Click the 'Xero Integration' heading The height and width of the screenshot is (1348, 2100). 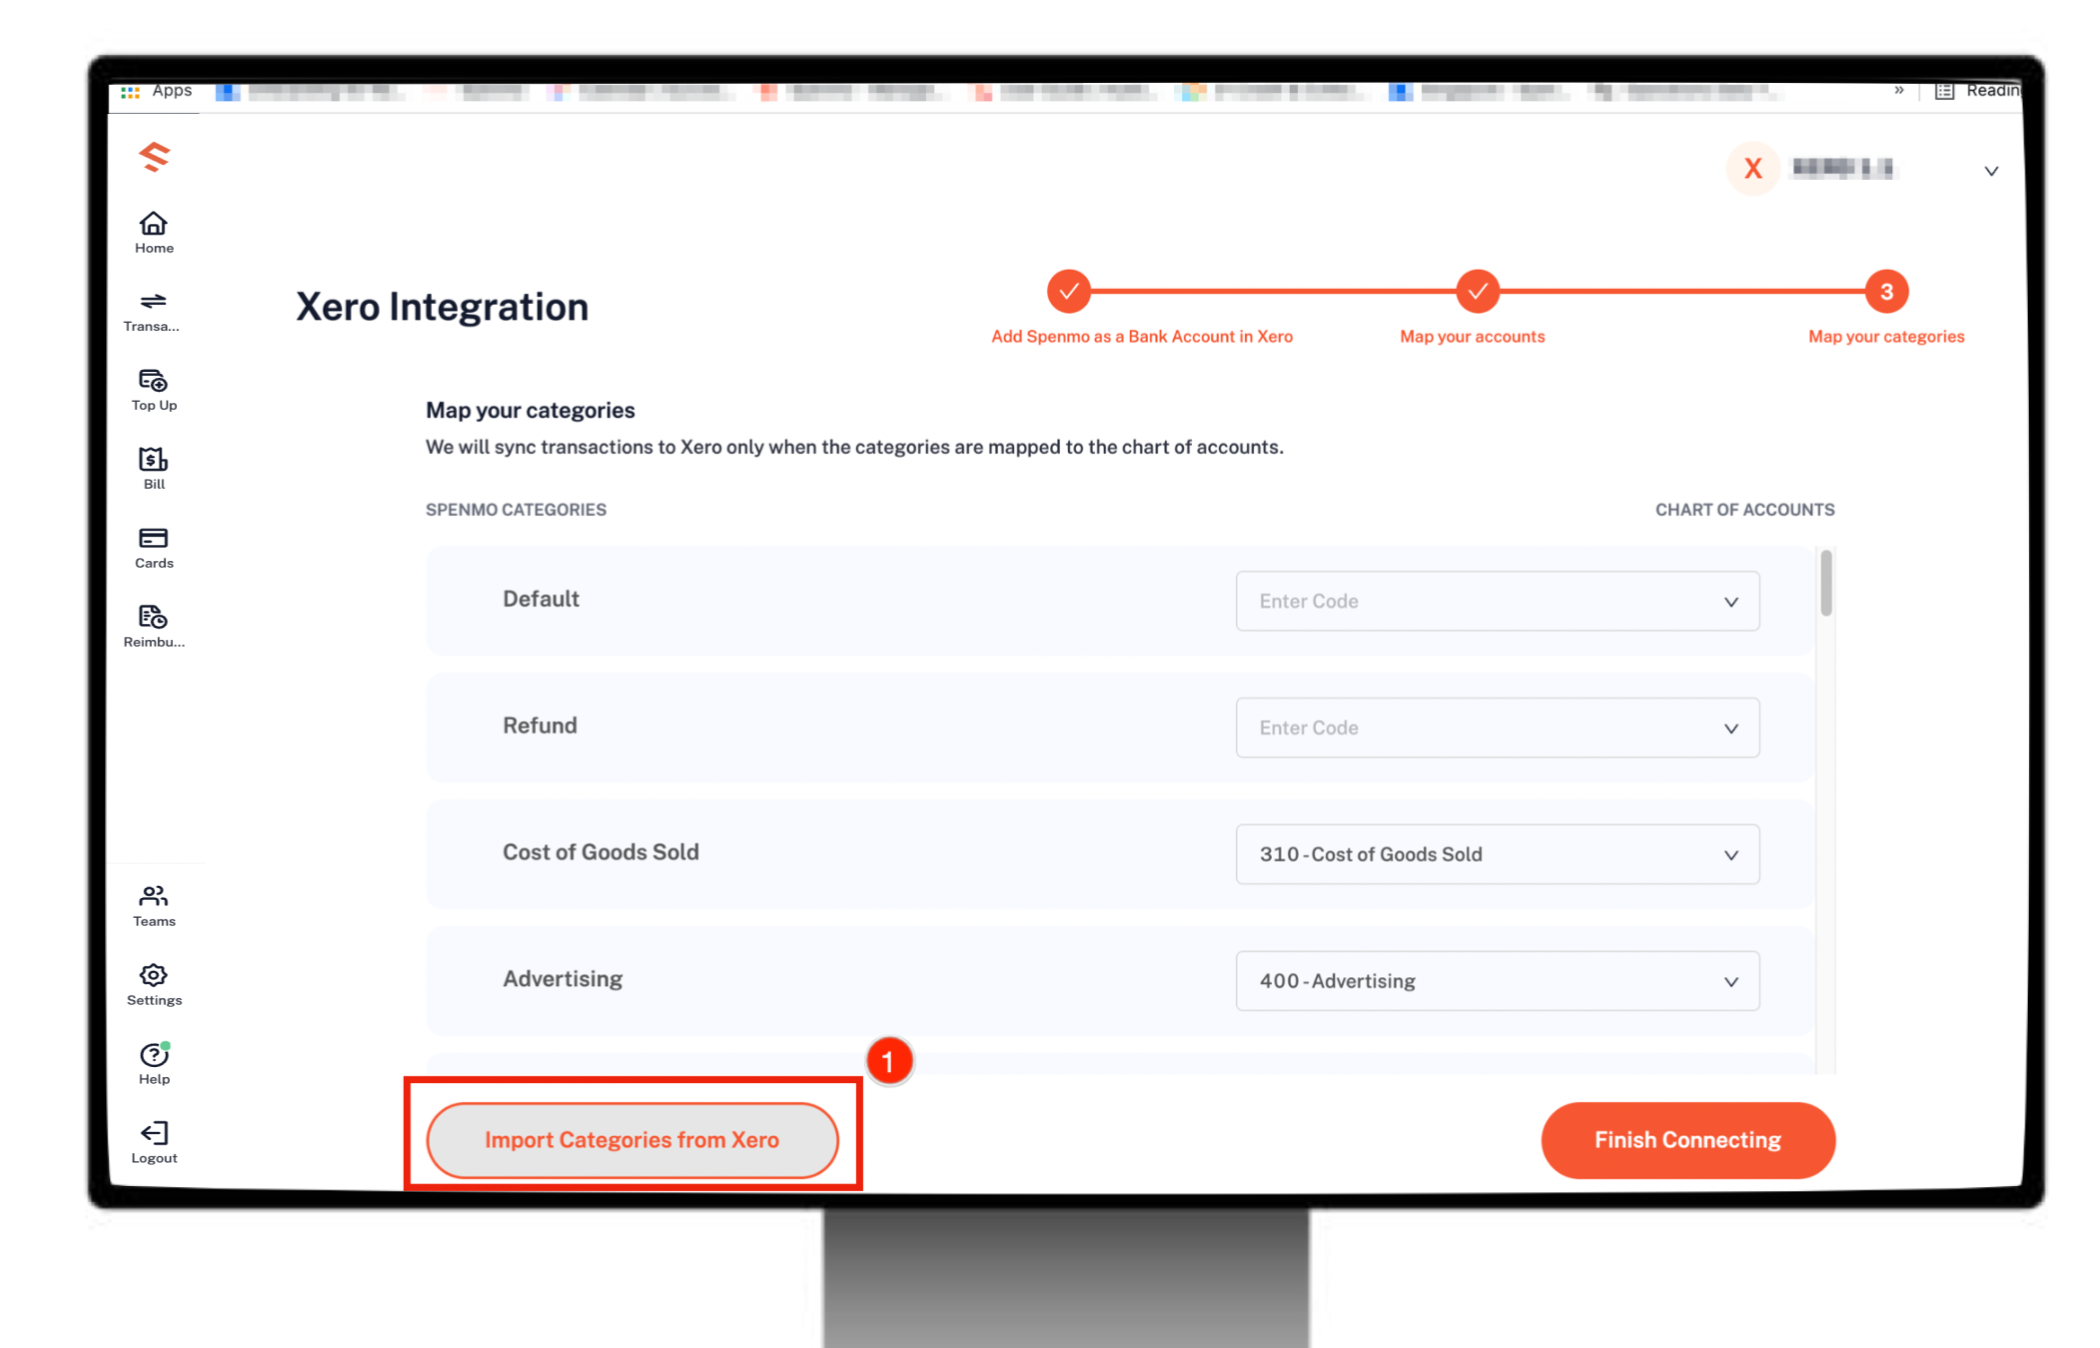pyautogui.click(x=442, y=307)
